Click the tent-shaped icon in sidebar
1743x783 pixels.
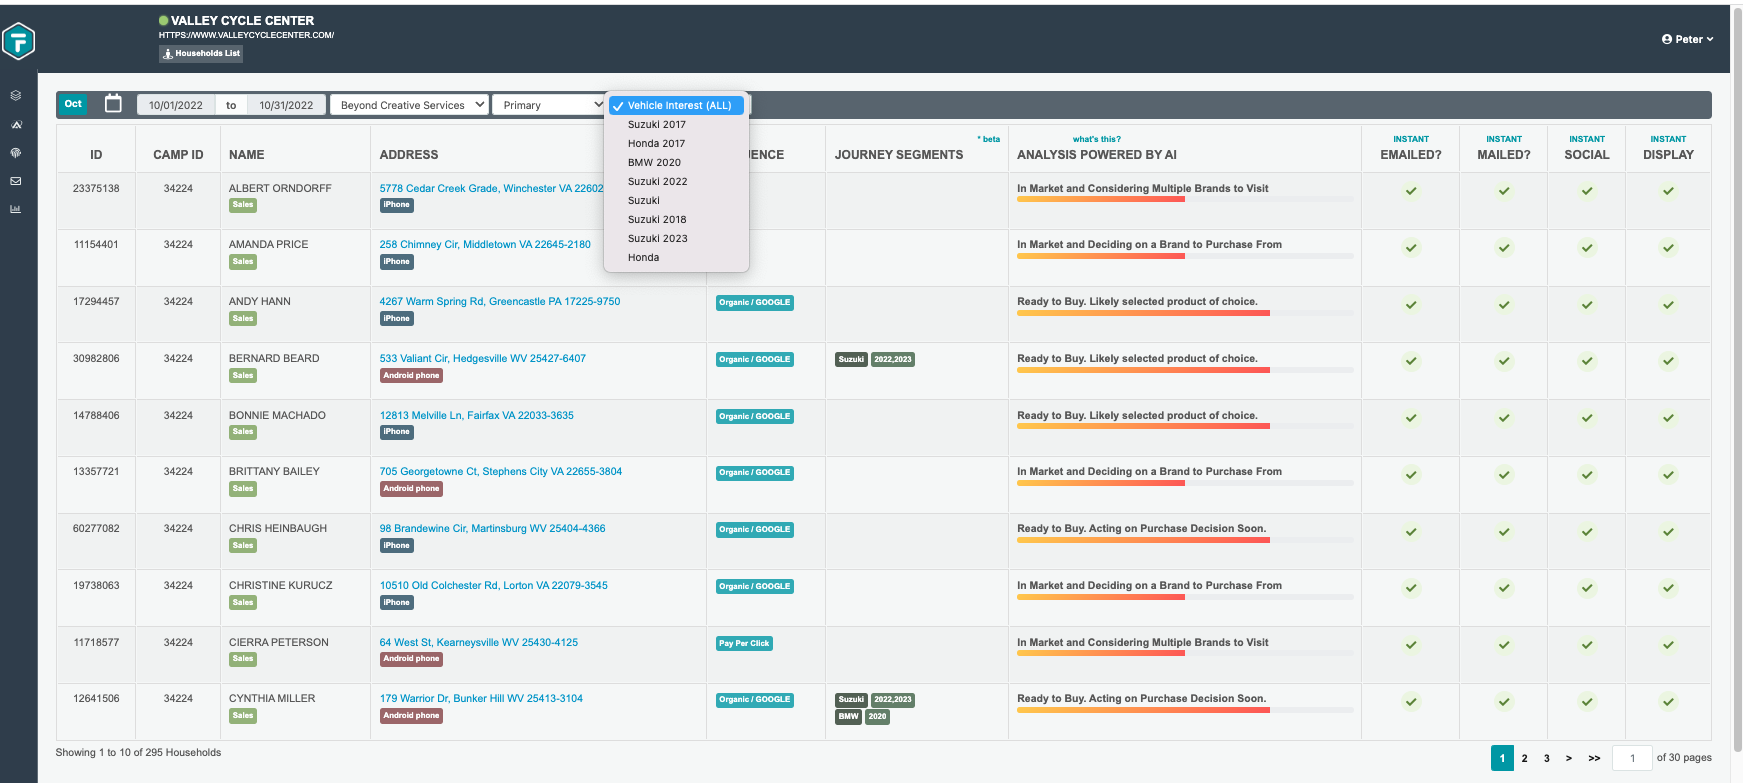click(x=16, y=125)
